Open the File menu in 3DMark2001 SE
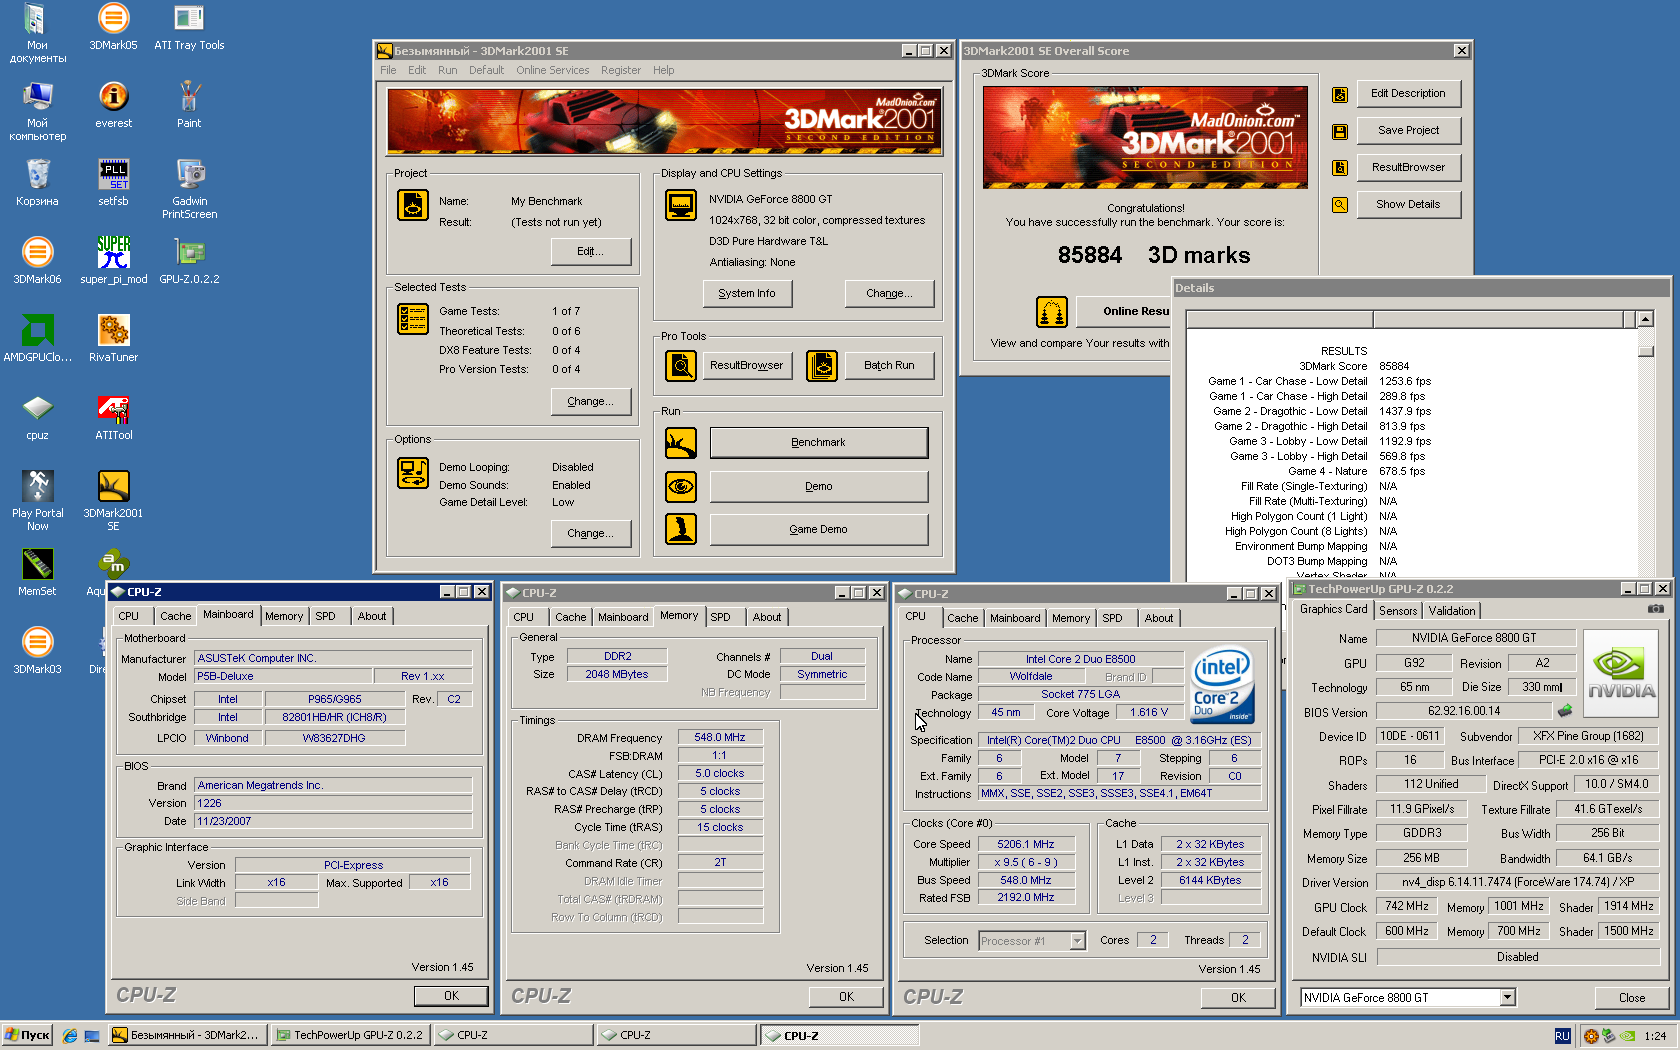This screenshot has width=1680, height=1050. pos(388,70)
